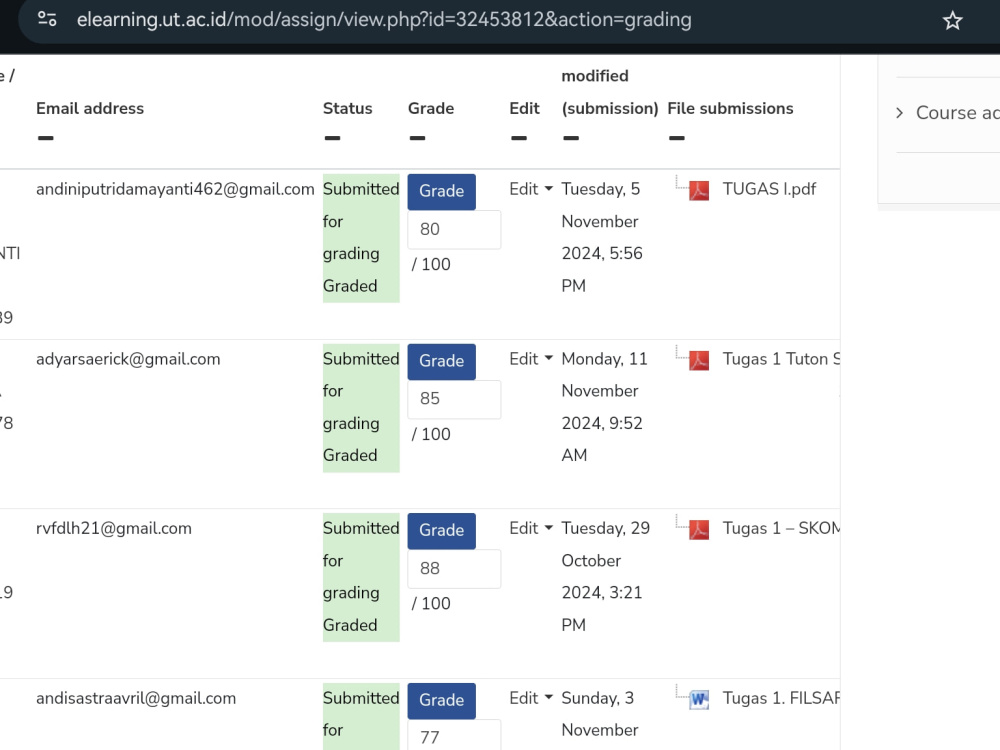Image resolution: width=1000 pixels, height=750 pixels.
Task: Sort by File submissions column header
Action: [730, 108]
